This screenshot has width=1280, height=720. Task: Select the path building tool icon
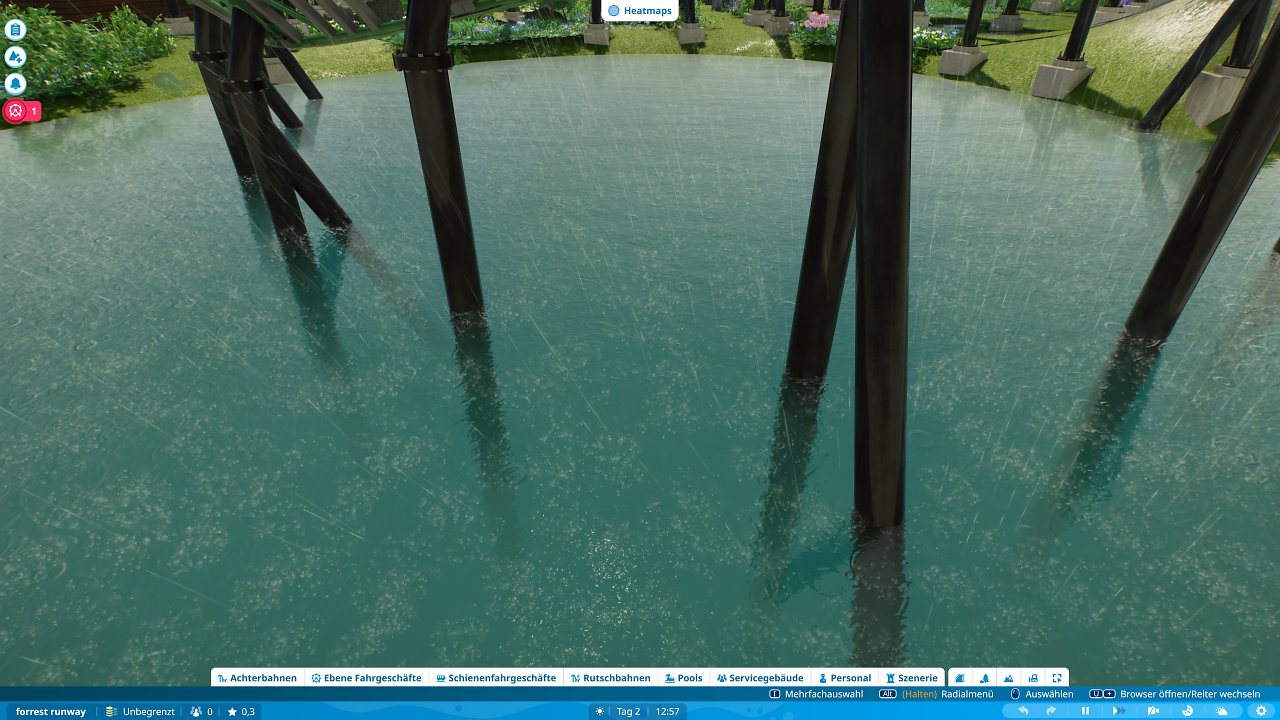click(x=960, y=678)
